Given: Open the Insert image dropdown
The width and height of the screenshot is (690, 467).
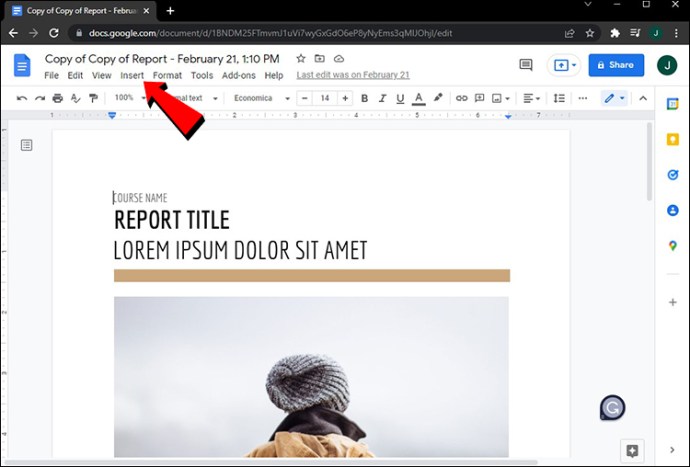Looking at the screenshot, I should coord(501,98).
